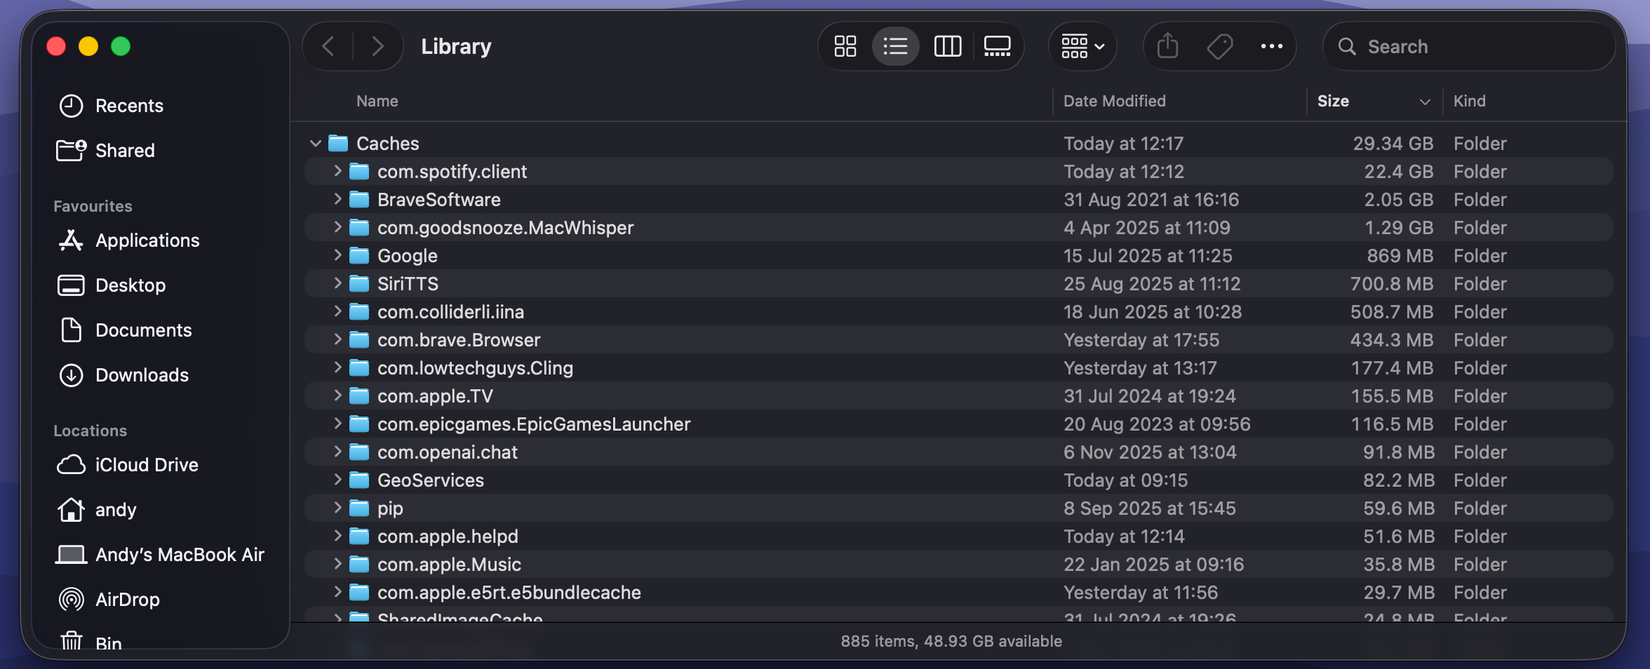Image resolution: width=1650 pixels, height=669 pixels.
Task: Expand the BraveSoftware folder
Action: point(338,200)
